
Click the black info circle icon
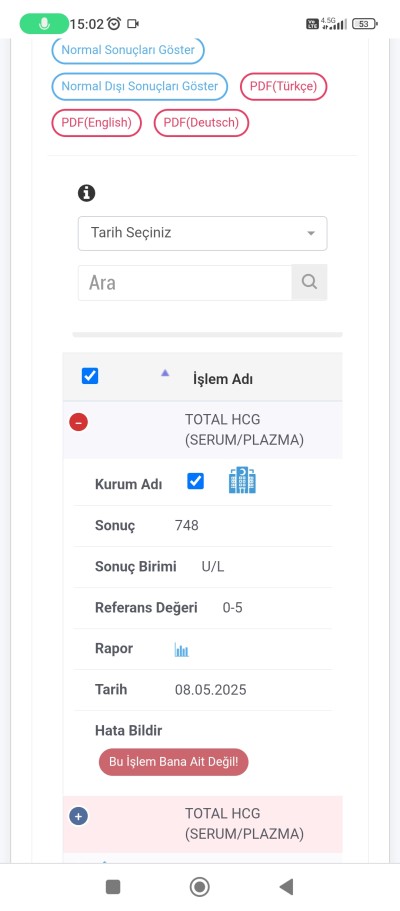click(x=87, y=193)
